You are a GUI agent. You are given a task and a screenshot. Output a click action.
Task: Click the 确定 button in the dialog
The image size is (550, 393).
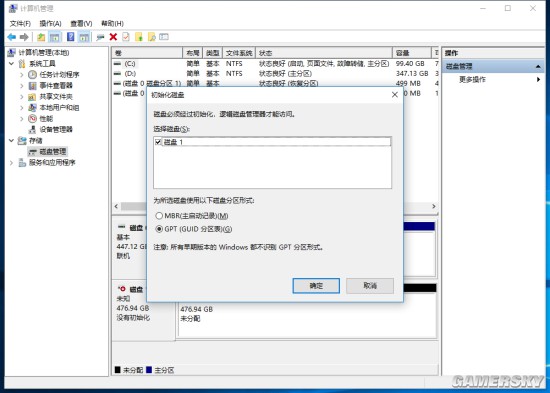tap(316, 286)
